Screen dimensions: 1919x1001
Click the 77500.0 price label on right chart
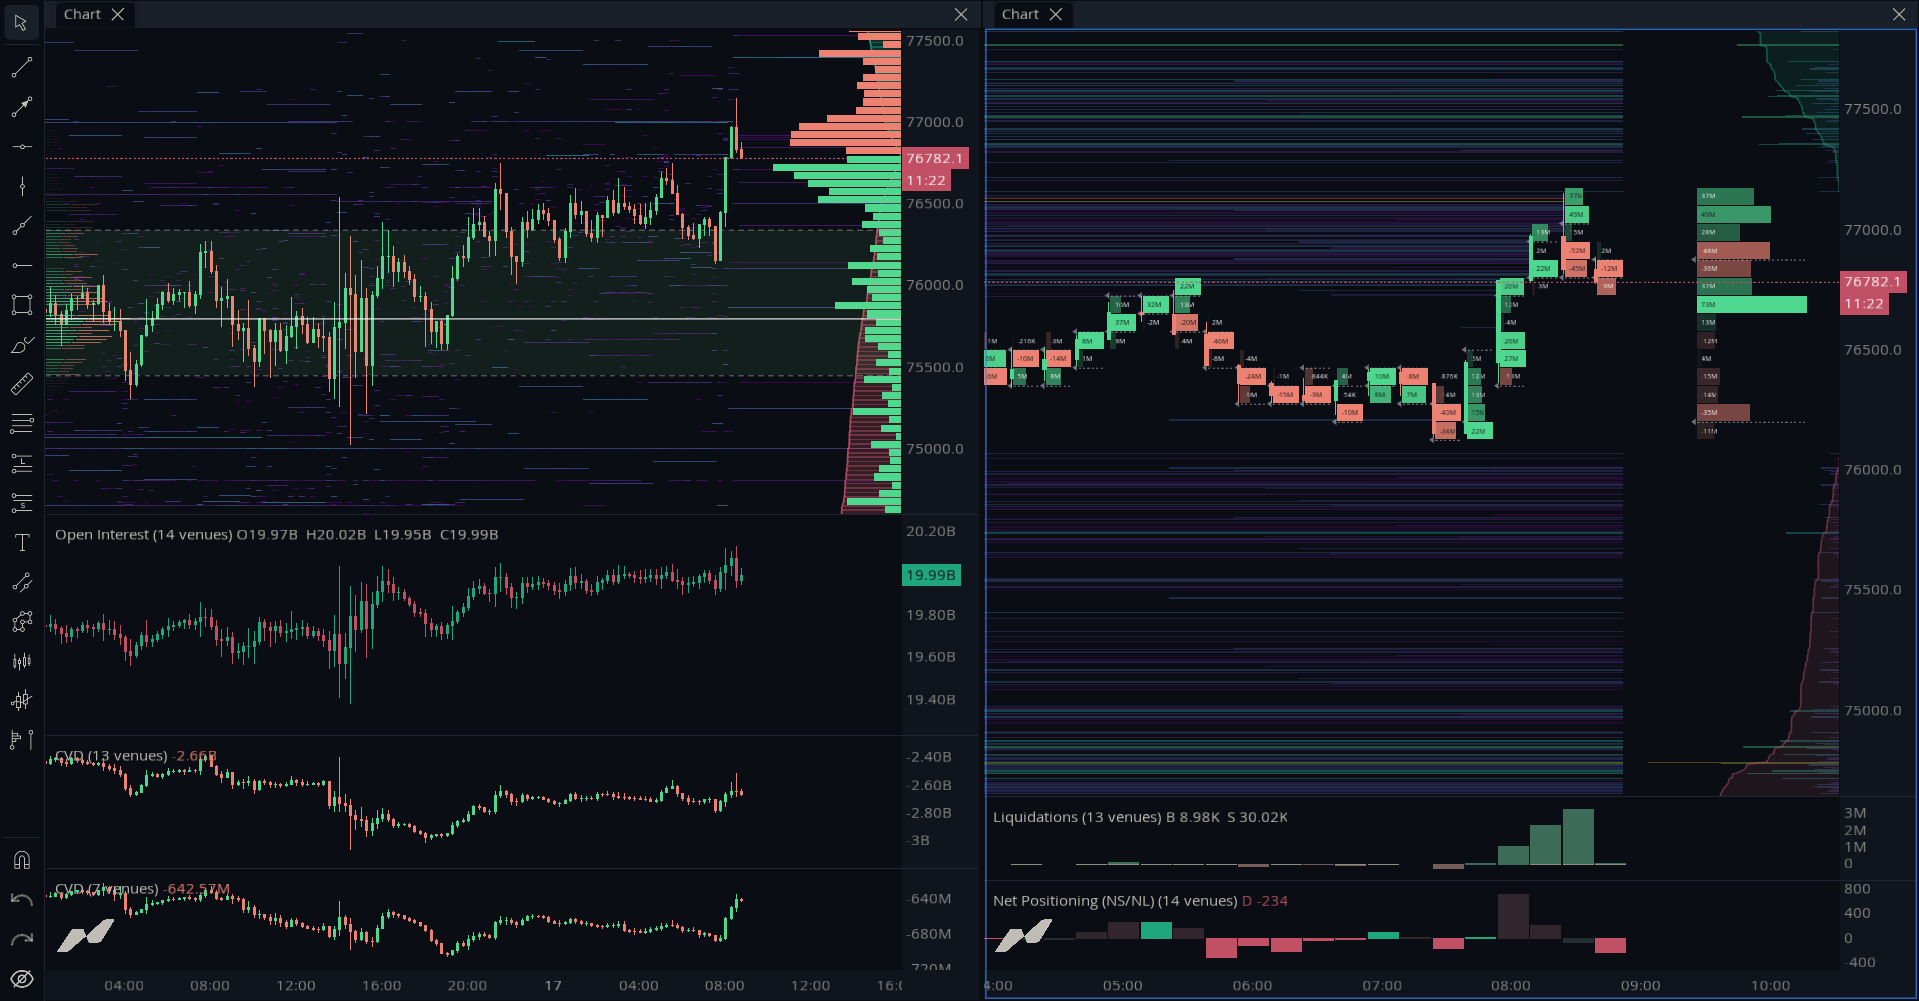tap(1872, 109)
